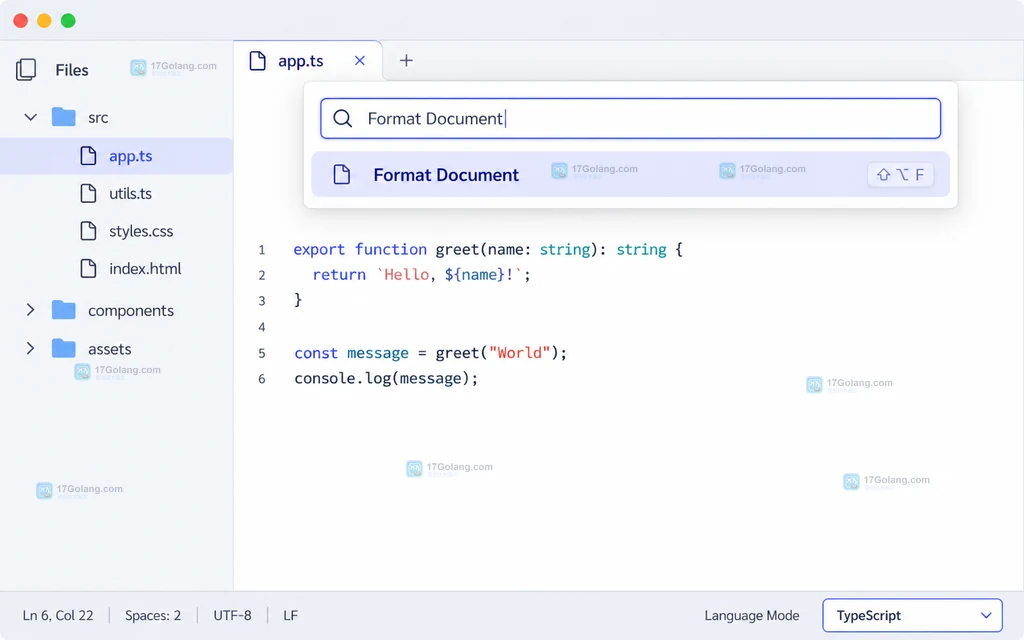
Task: Click the macOS green zoom window button
Action: 68,21
